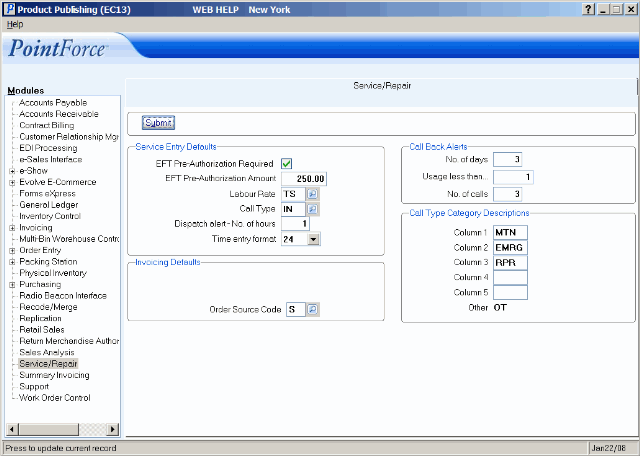Click the Call Type input field
The image size is (640, 456).
click(x=293, y=209)
